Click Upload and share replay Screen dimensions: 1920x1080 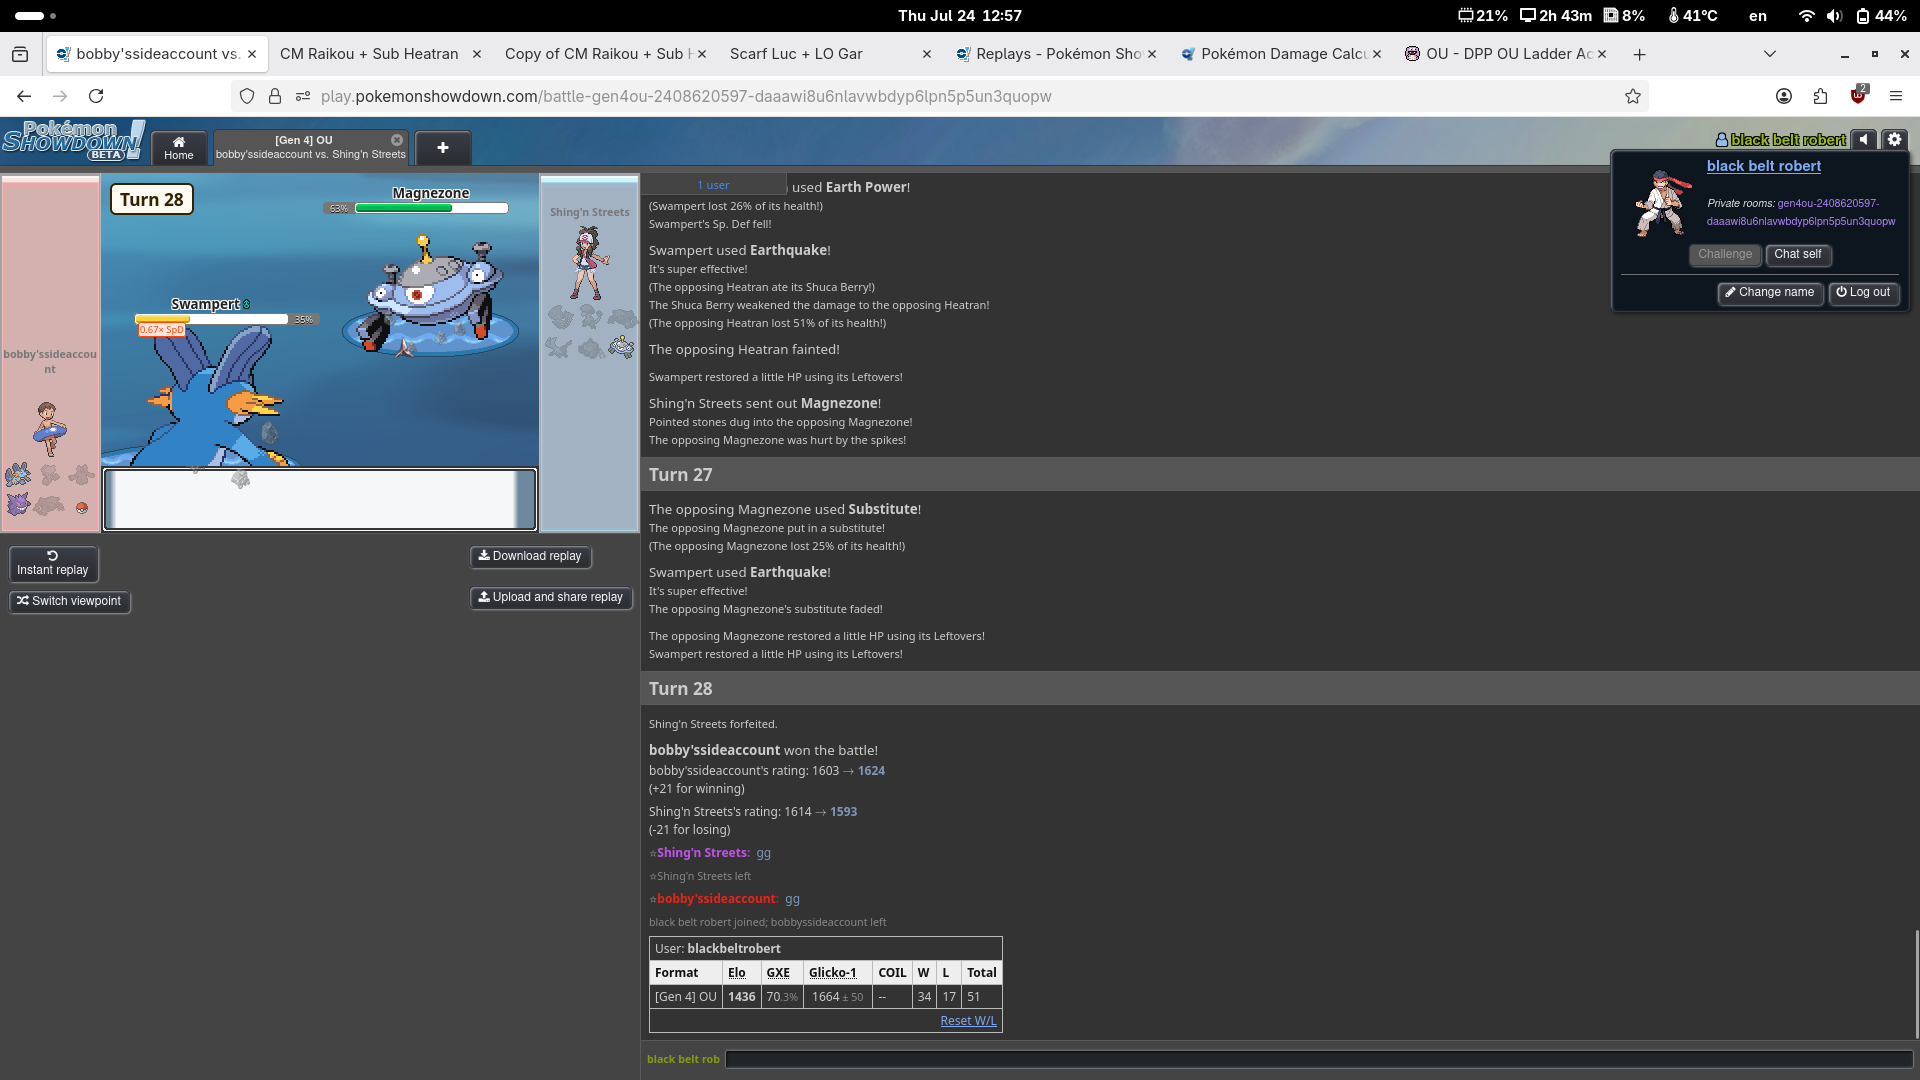pyautogui.click(x=551, y=597)
